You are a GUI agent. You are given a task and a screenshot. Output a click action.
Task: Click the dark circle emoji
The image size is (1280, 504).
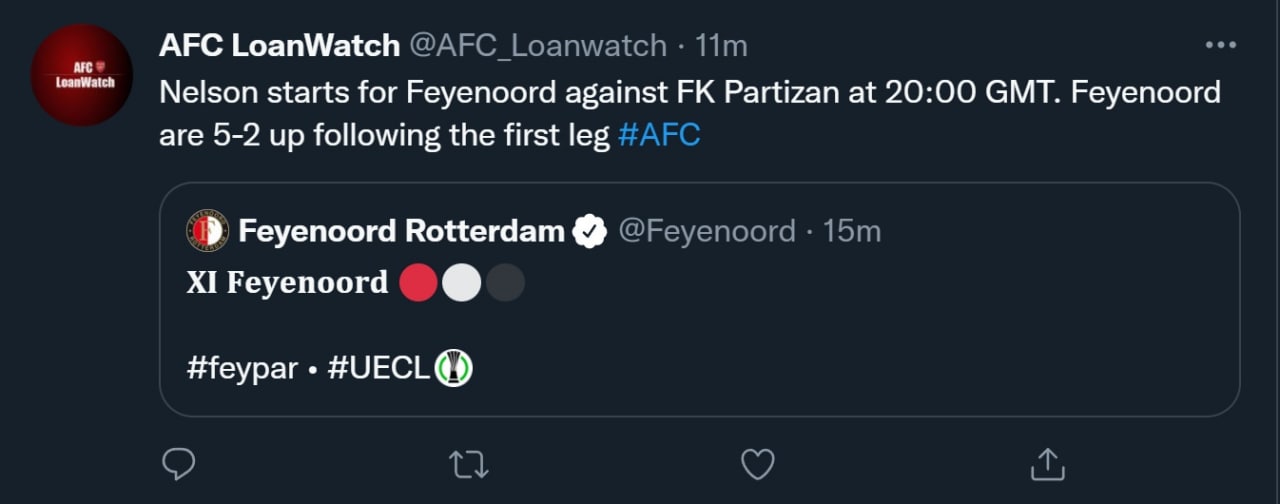point(504,283)
